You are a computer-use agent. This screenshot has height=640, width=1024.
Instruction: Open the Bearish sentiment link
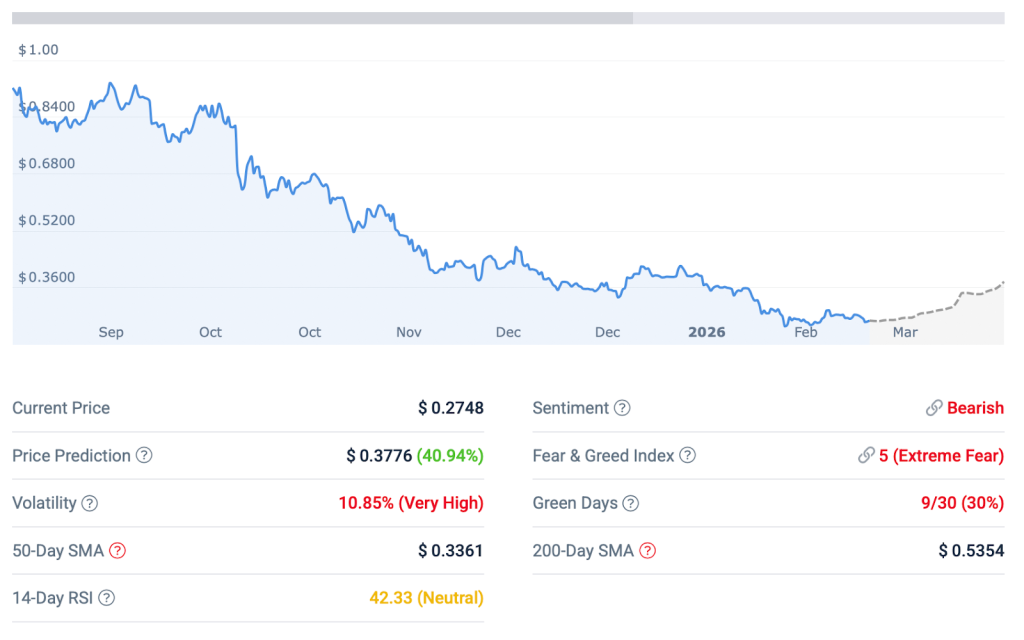(x=975, y=408)
